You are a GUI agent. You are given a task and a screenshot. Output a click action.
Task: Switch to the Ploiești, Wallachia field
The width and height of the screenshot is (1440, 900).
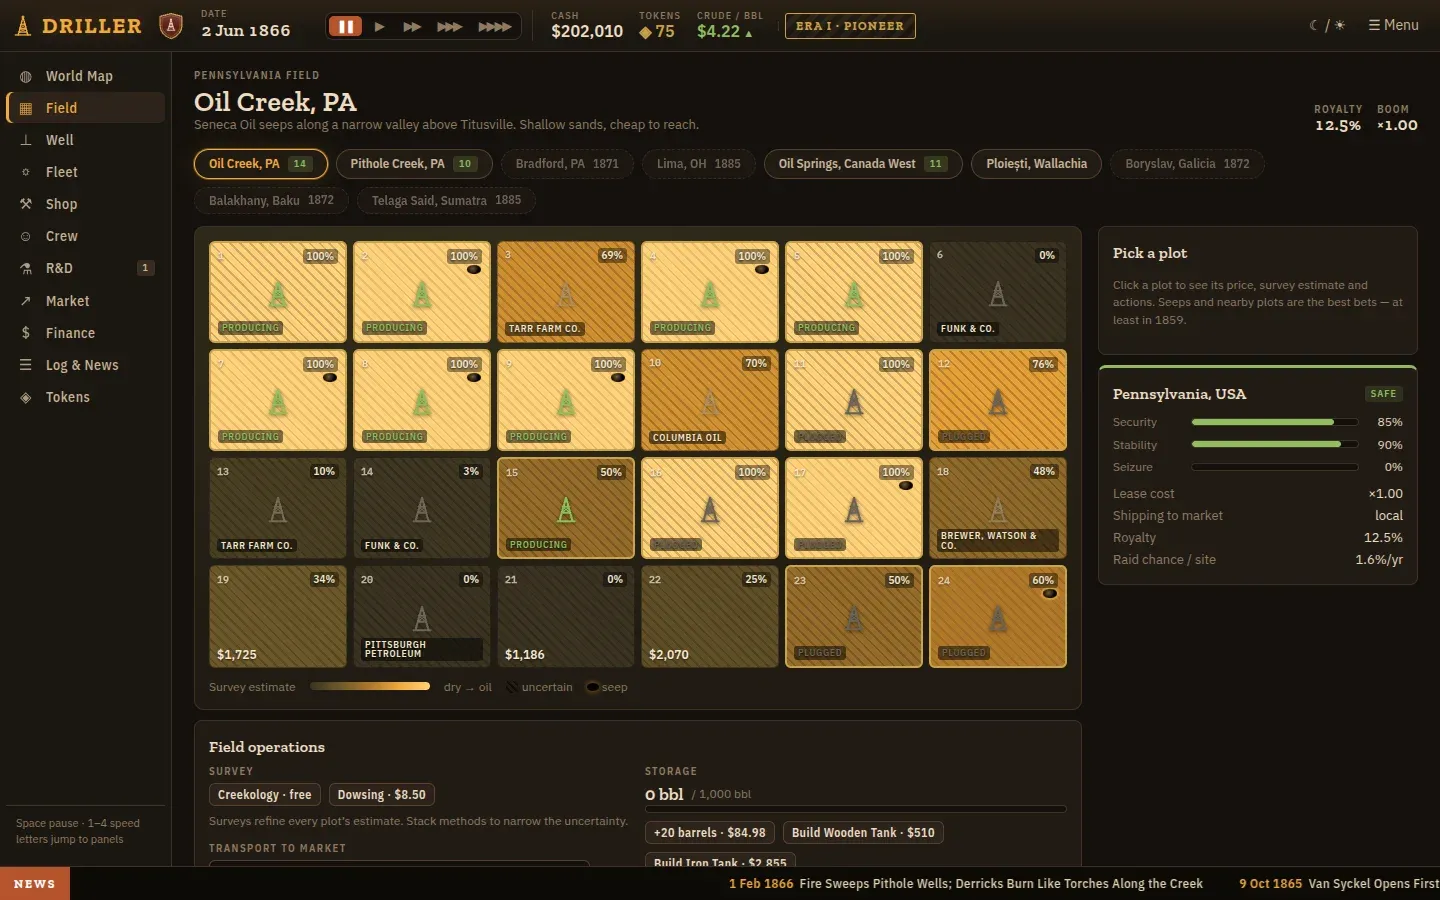click(1036, 164)
